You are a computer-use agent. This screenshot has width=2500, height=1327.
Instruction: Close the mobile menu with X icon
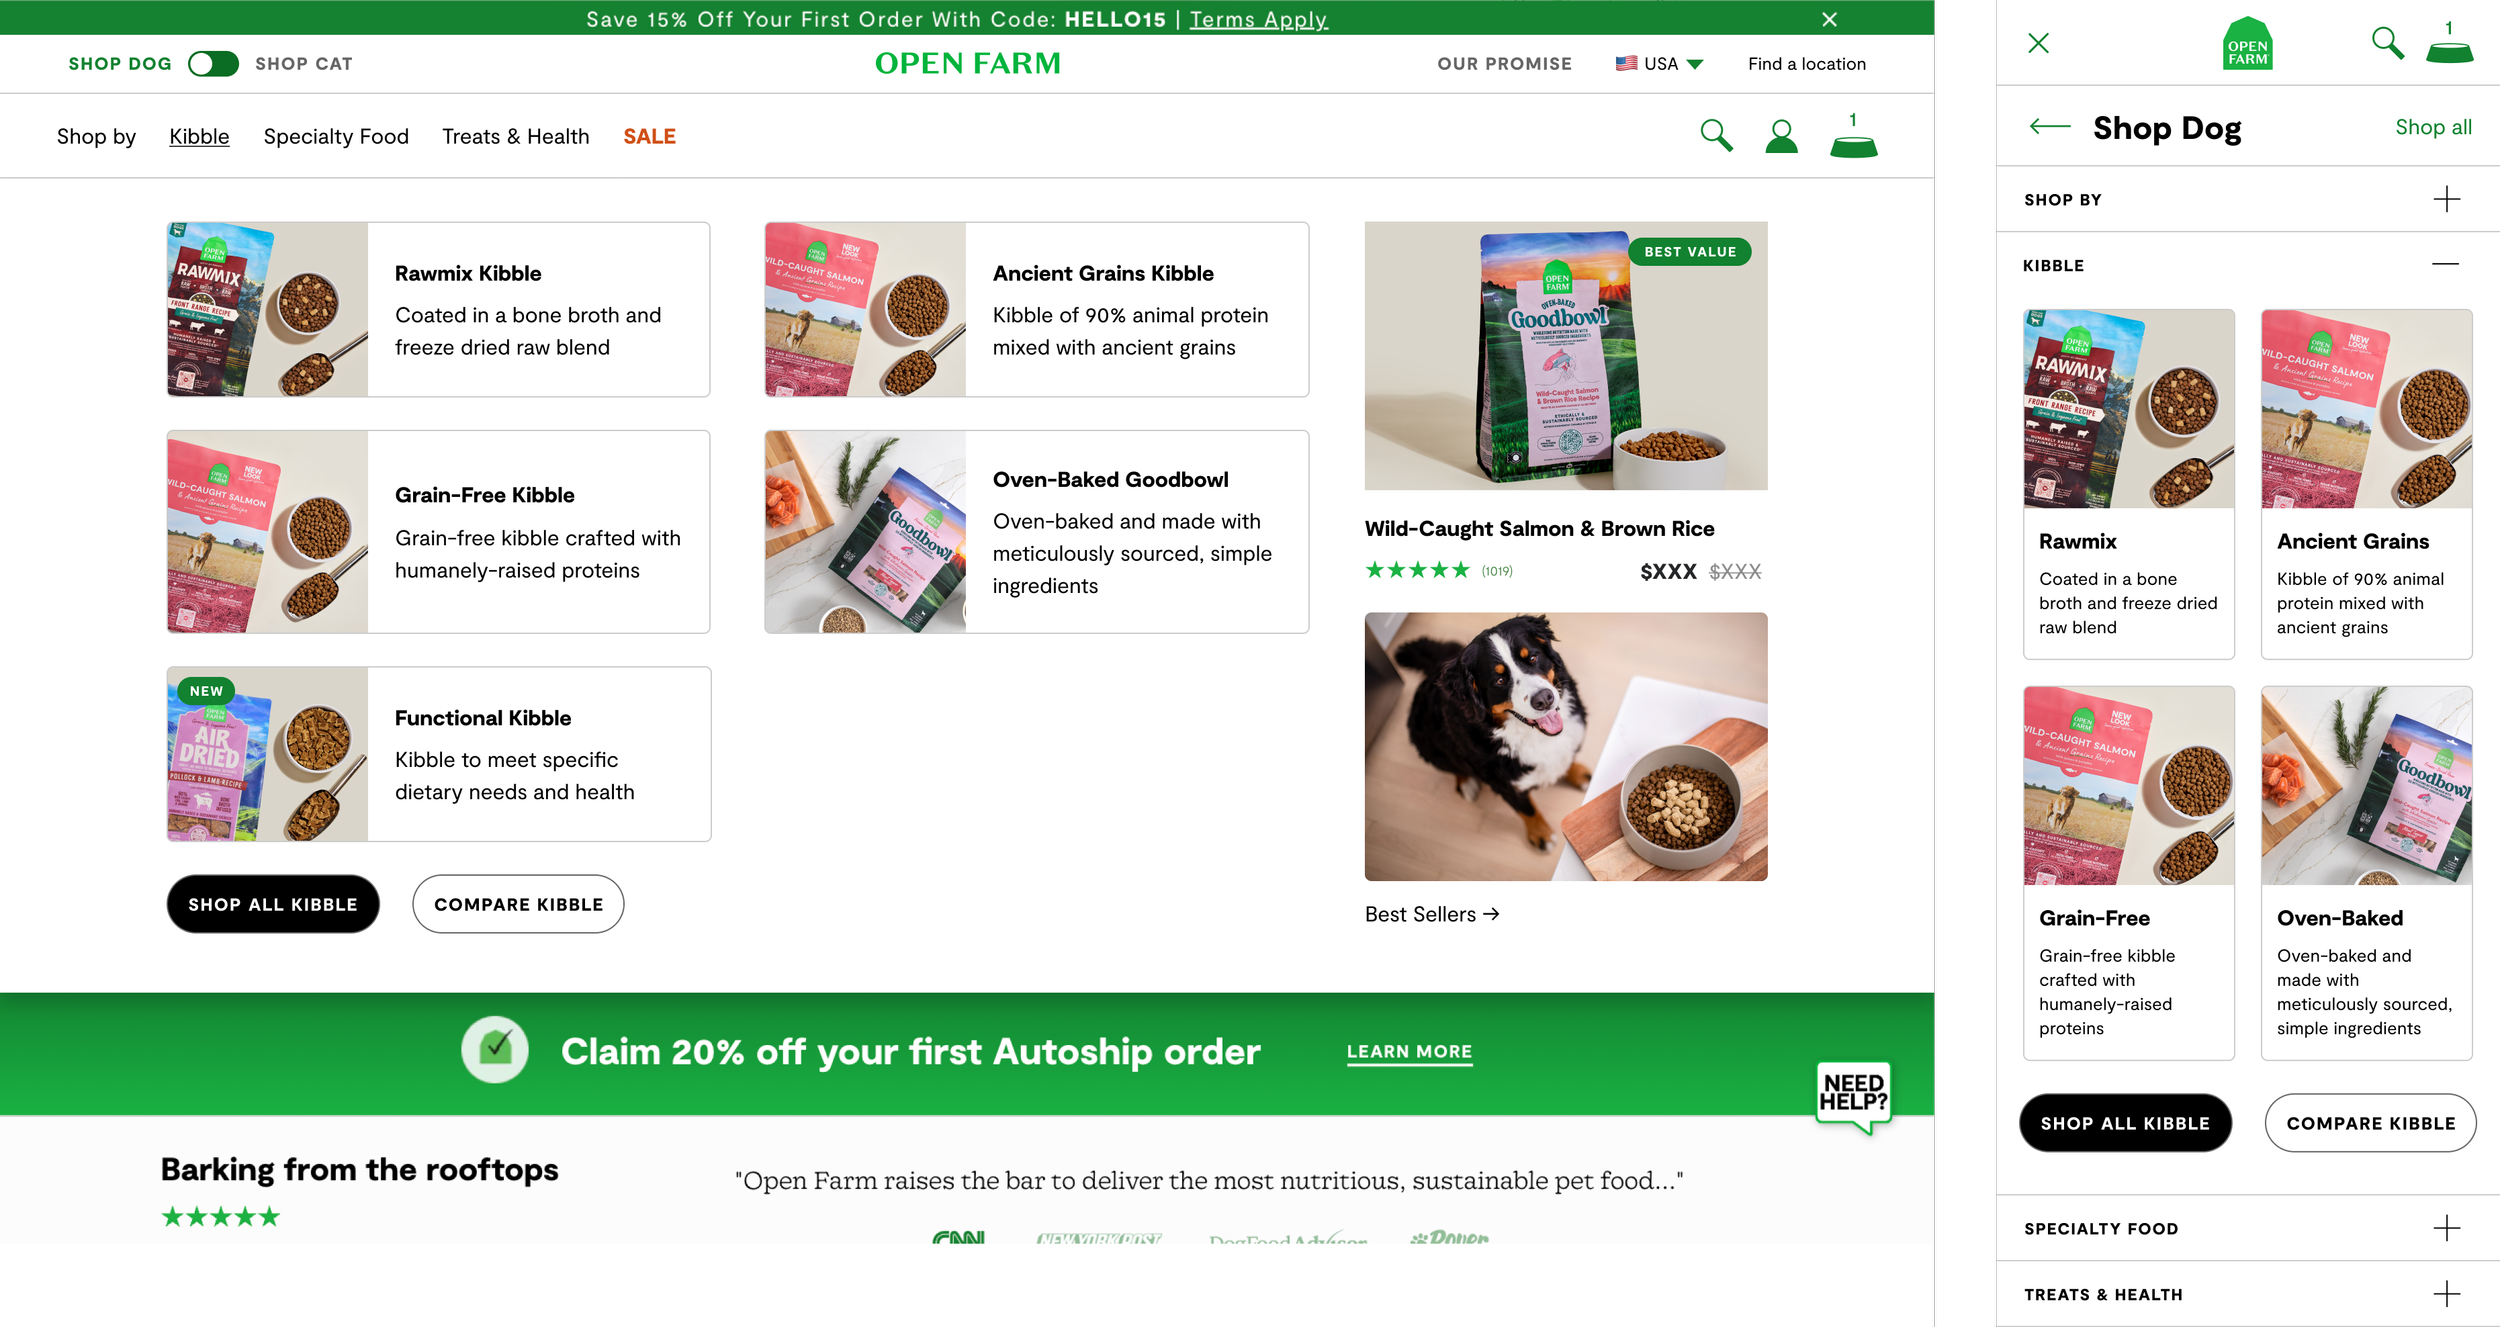pos(2038,43)
